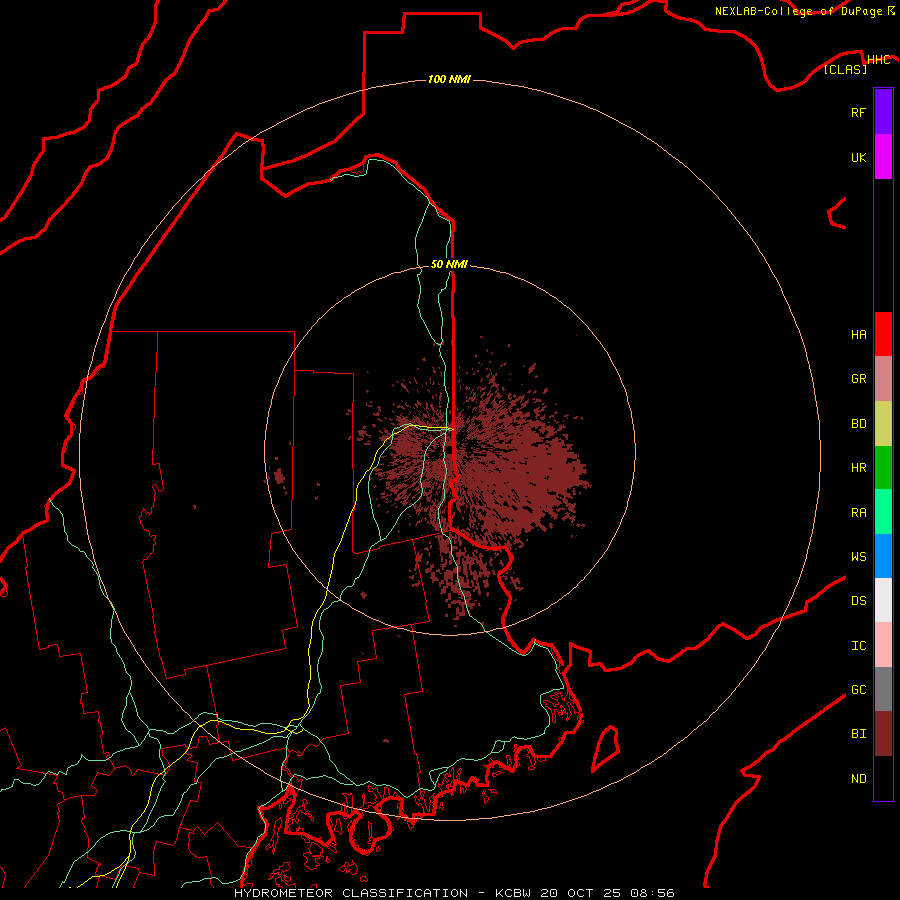Click the GR legend label
The height and width of the screenshot is (900, 900).
tap(858, 379)
